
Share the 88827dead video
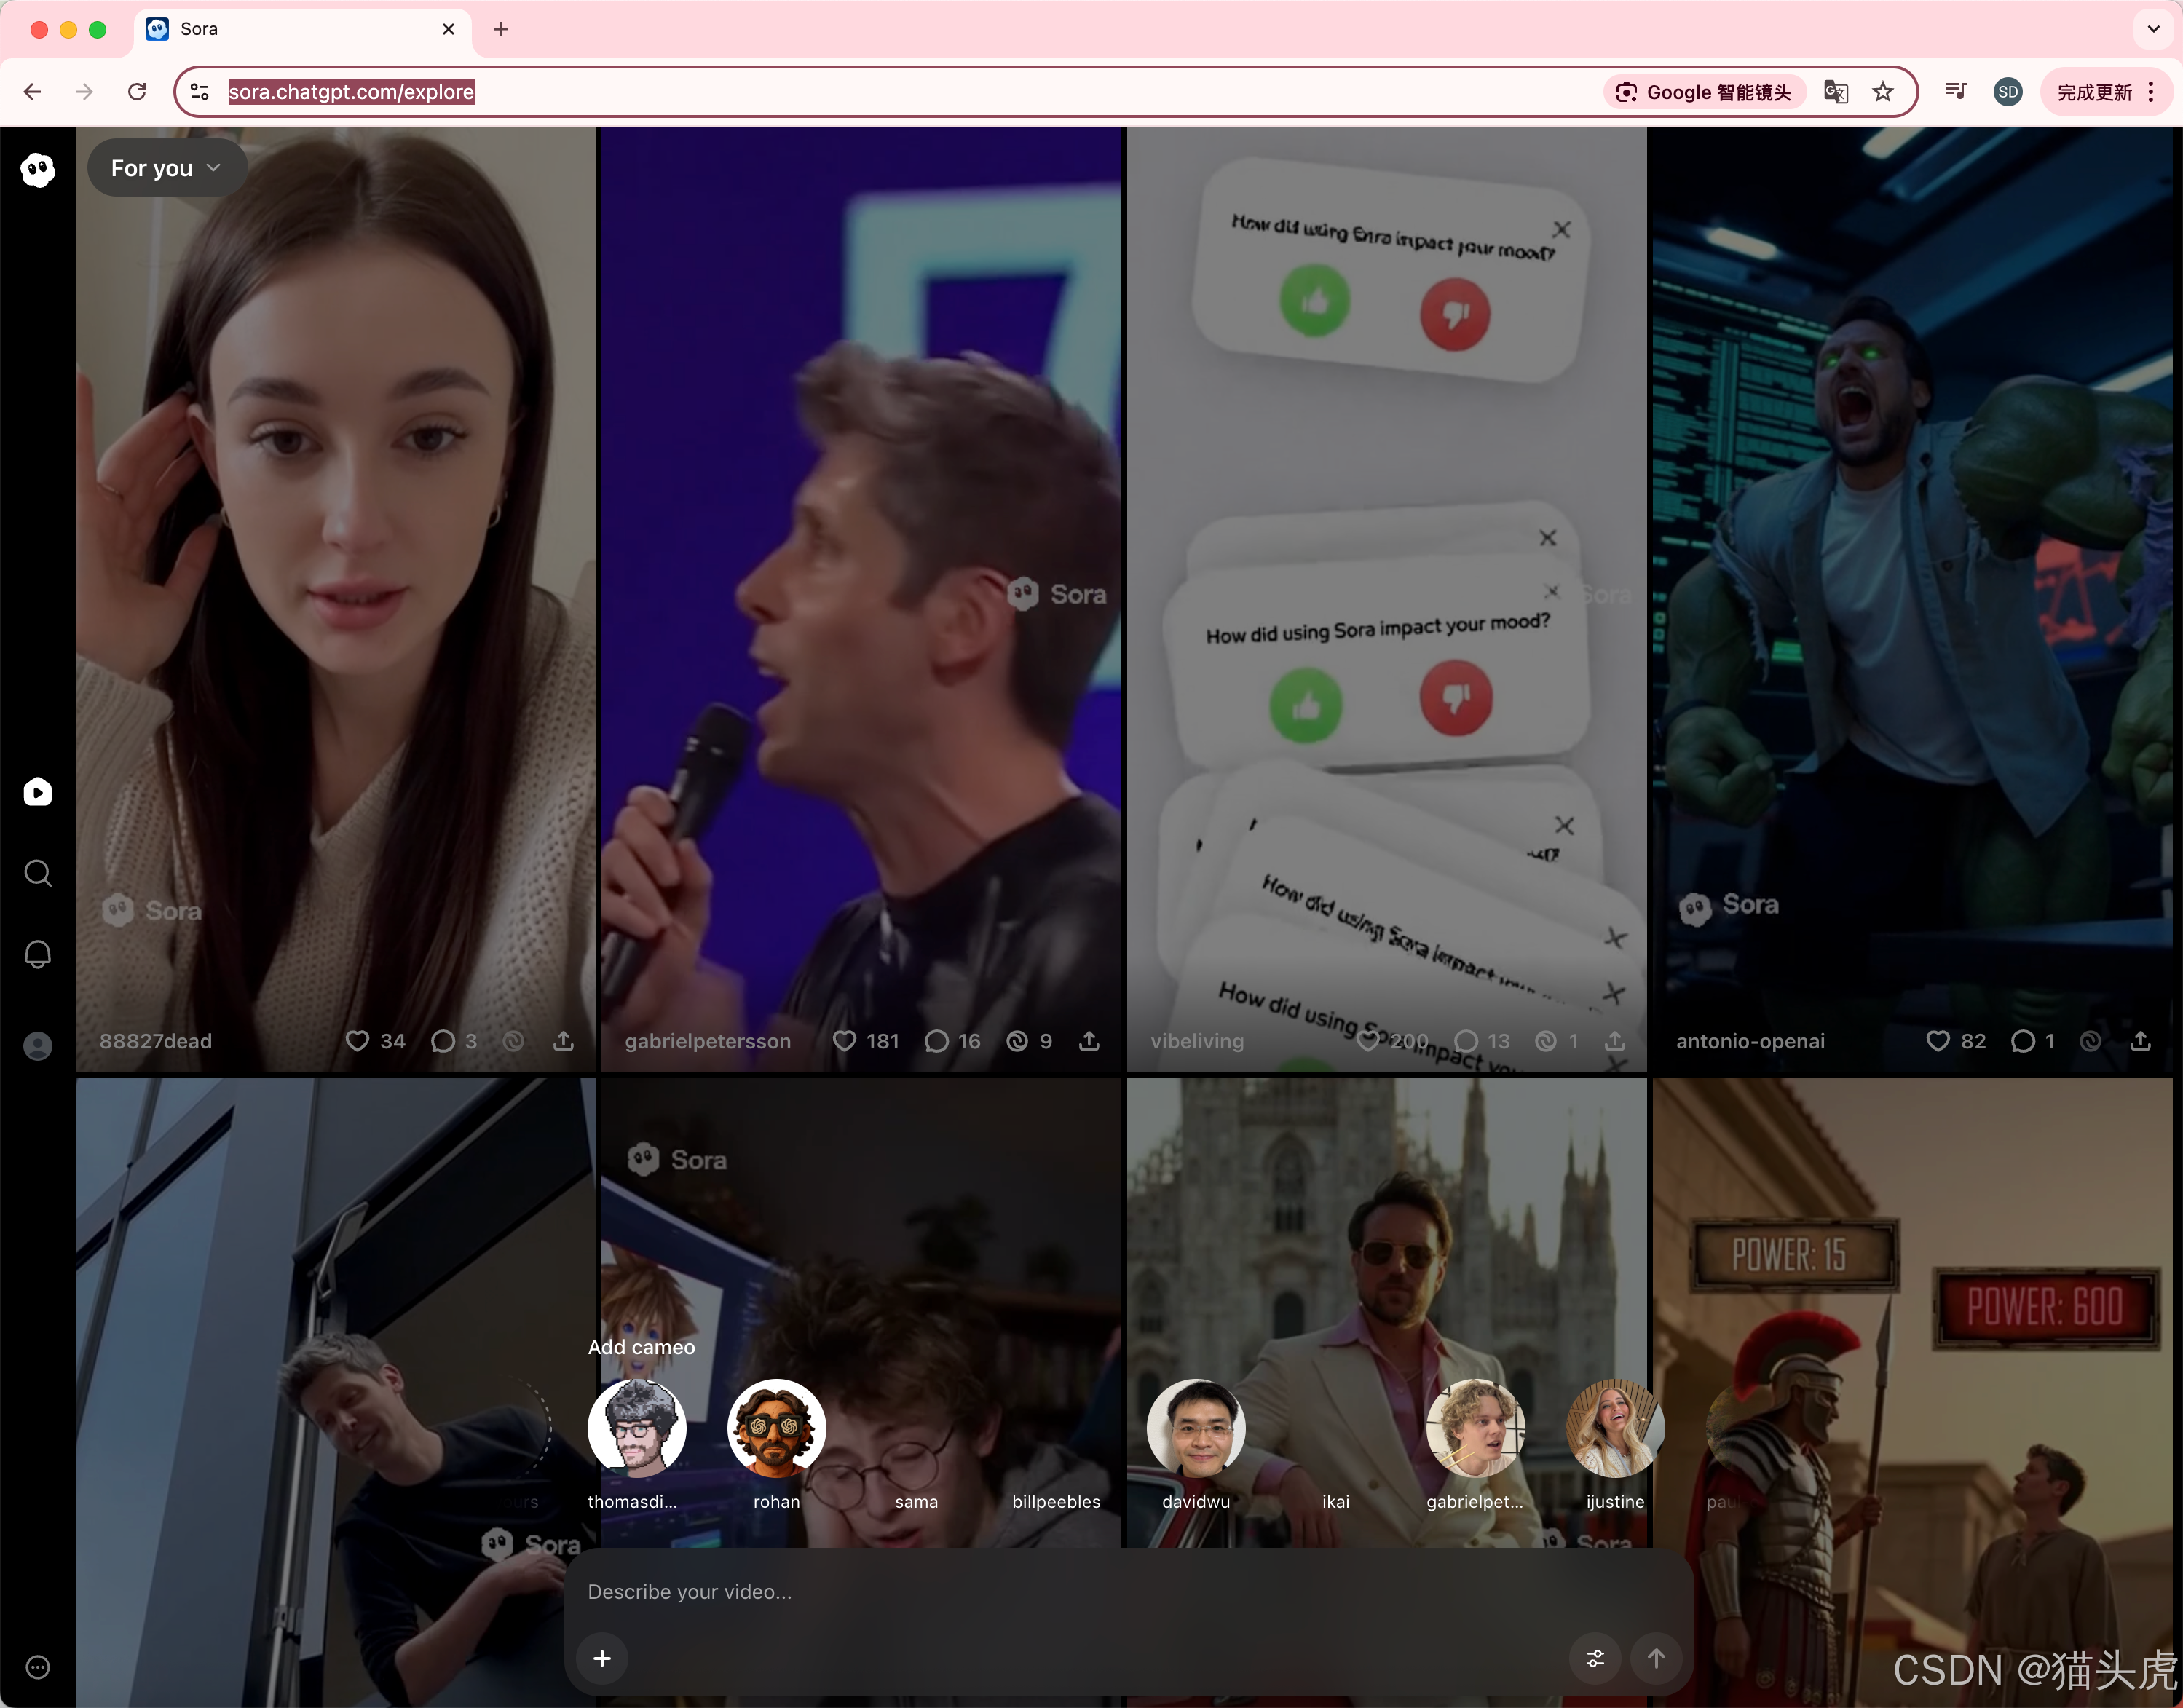point(564,1041)
